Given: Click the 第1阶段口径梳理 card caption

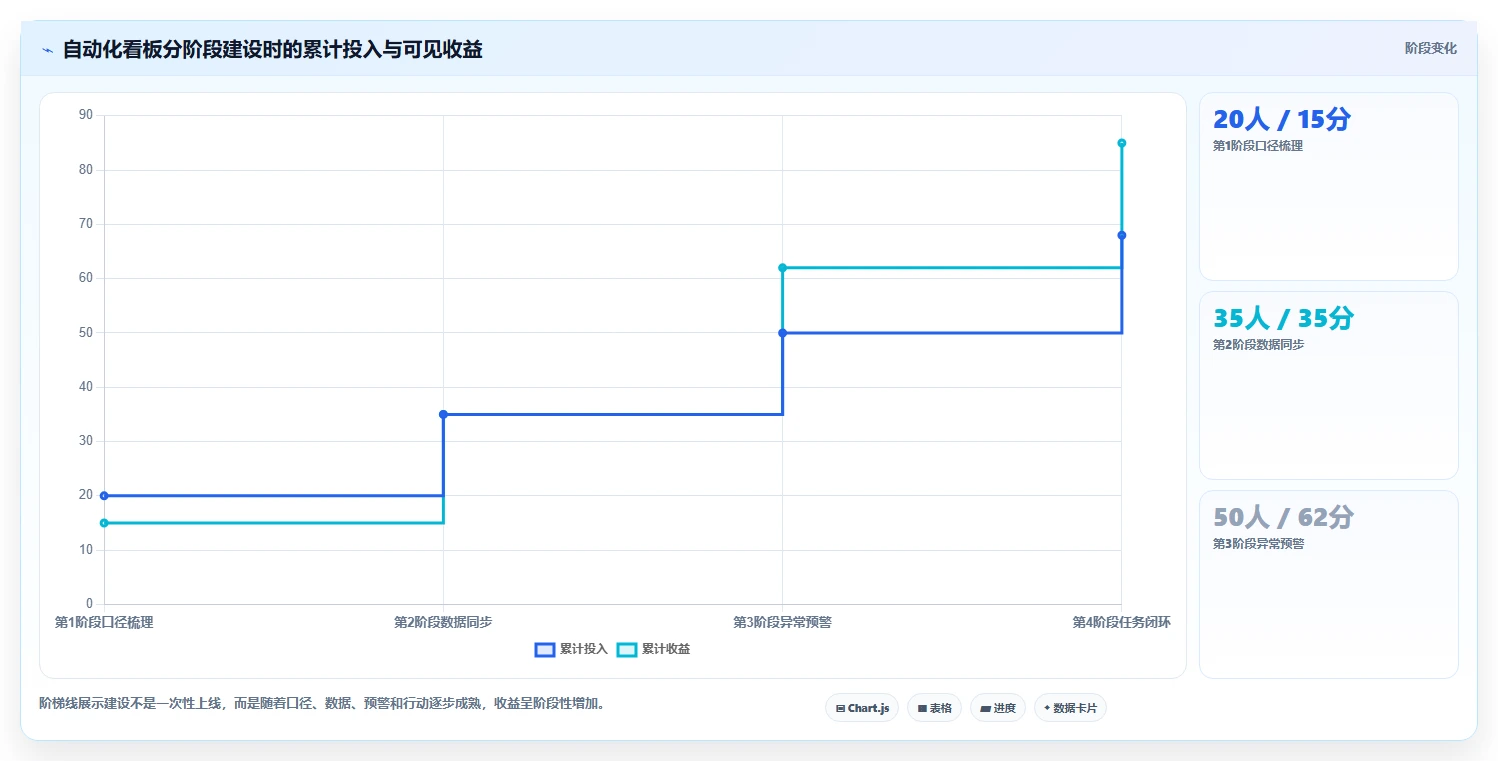Looking at the screenshot, I should (1258, 146).
